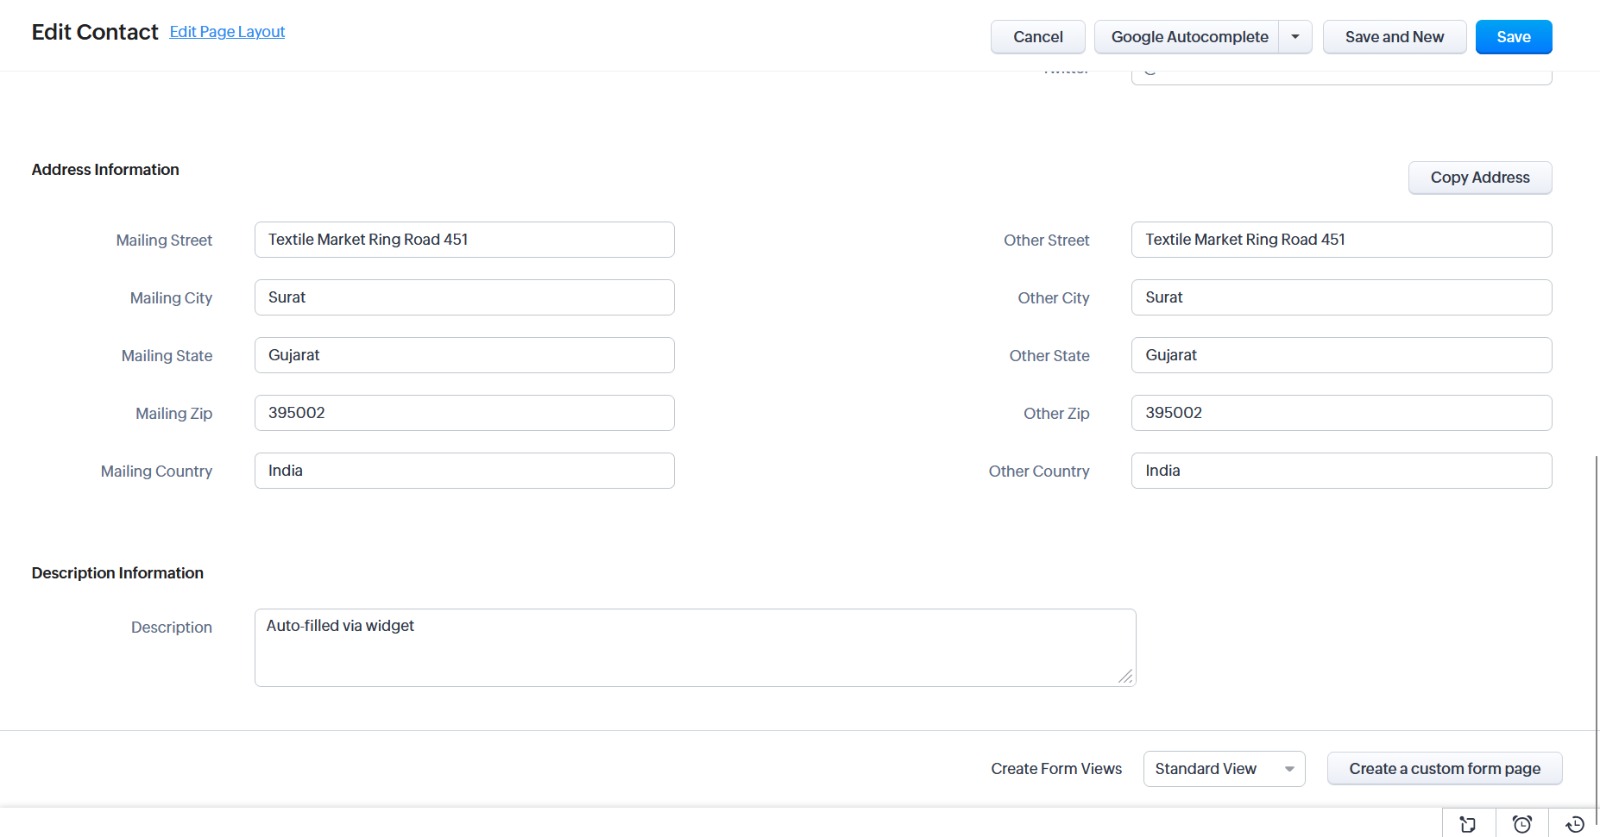Click Create a custom form page

(x=1444, y=769)
